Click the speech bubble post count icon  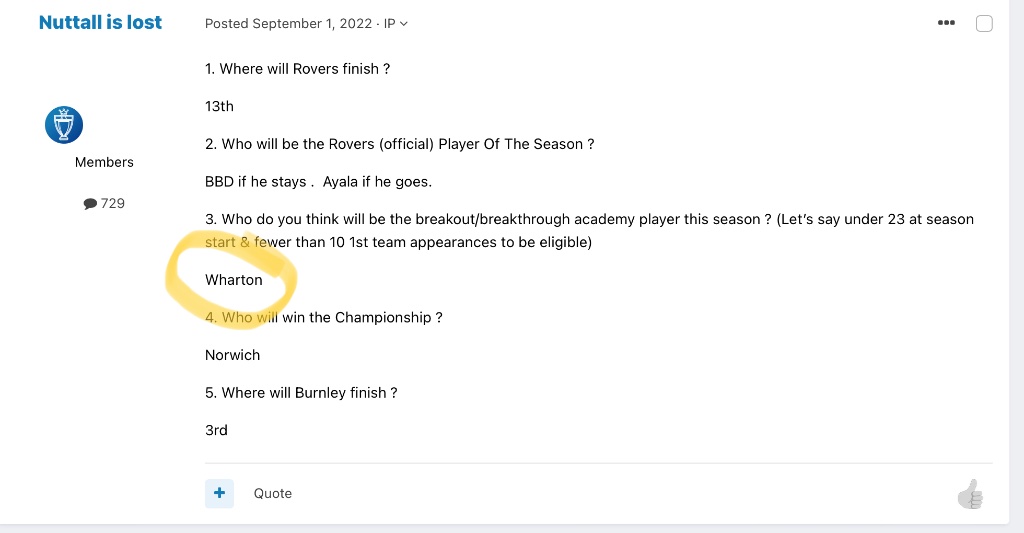(x=91, y=204)
